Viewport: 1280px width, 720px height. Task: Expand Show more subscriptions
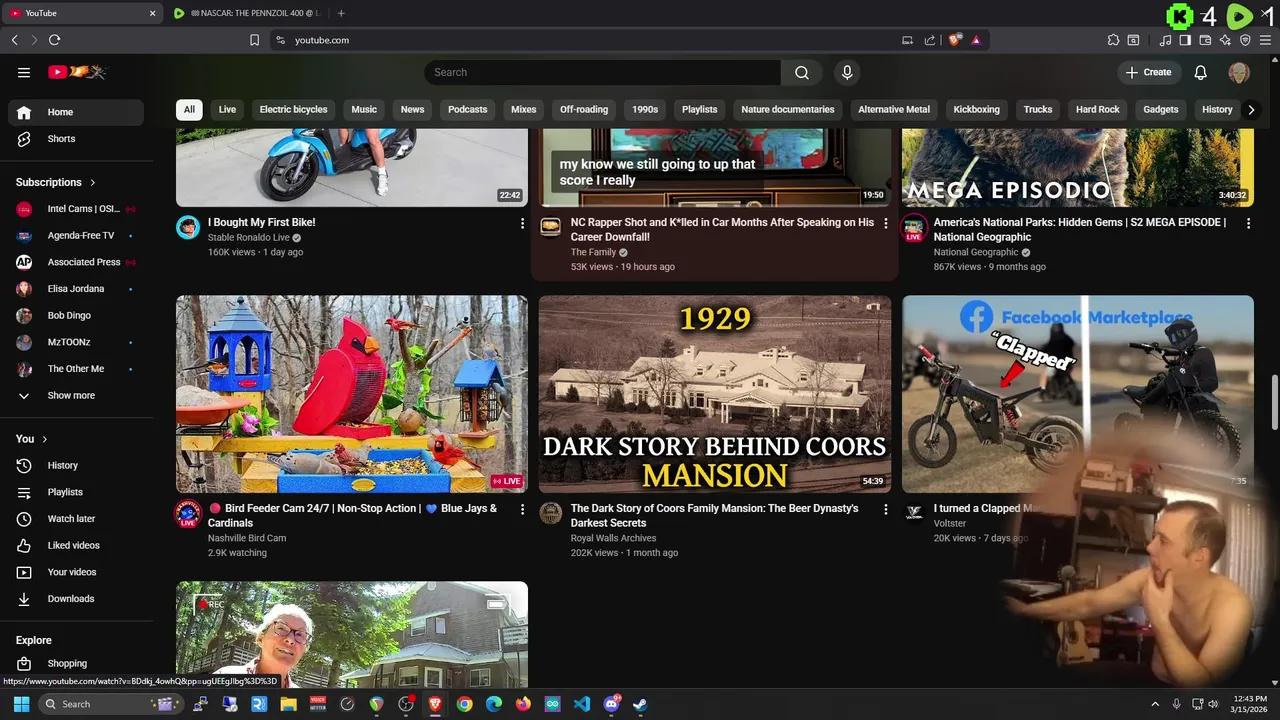[76, 396]
